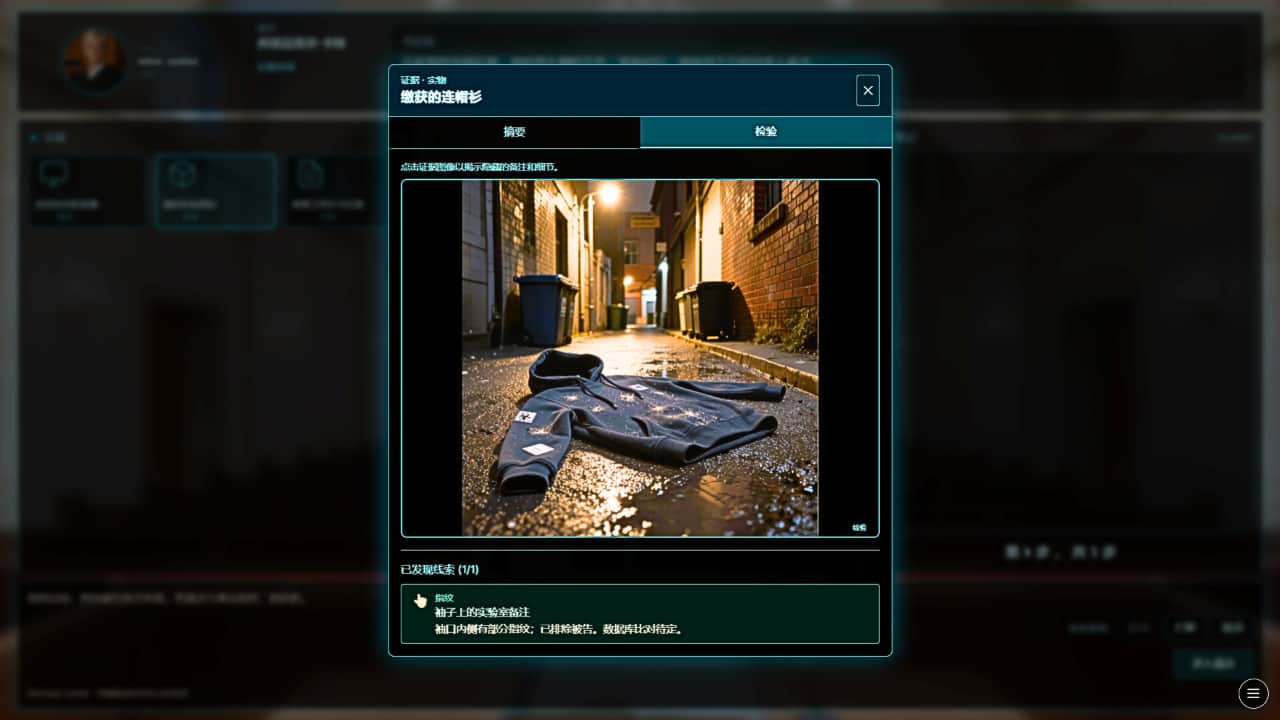Viewport: 1280px width, 720px height.
Task: Select the highlighted cube icon evidence card
Action: 215,190
